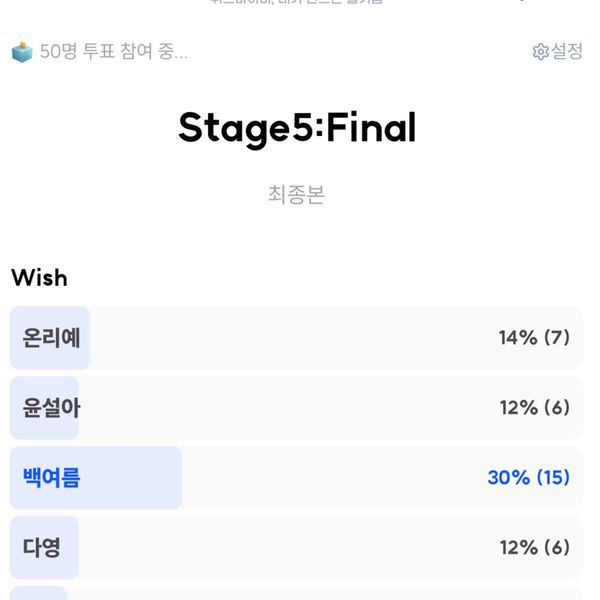
Task: Tap the 14% (7) result
Action: point(534,338)
